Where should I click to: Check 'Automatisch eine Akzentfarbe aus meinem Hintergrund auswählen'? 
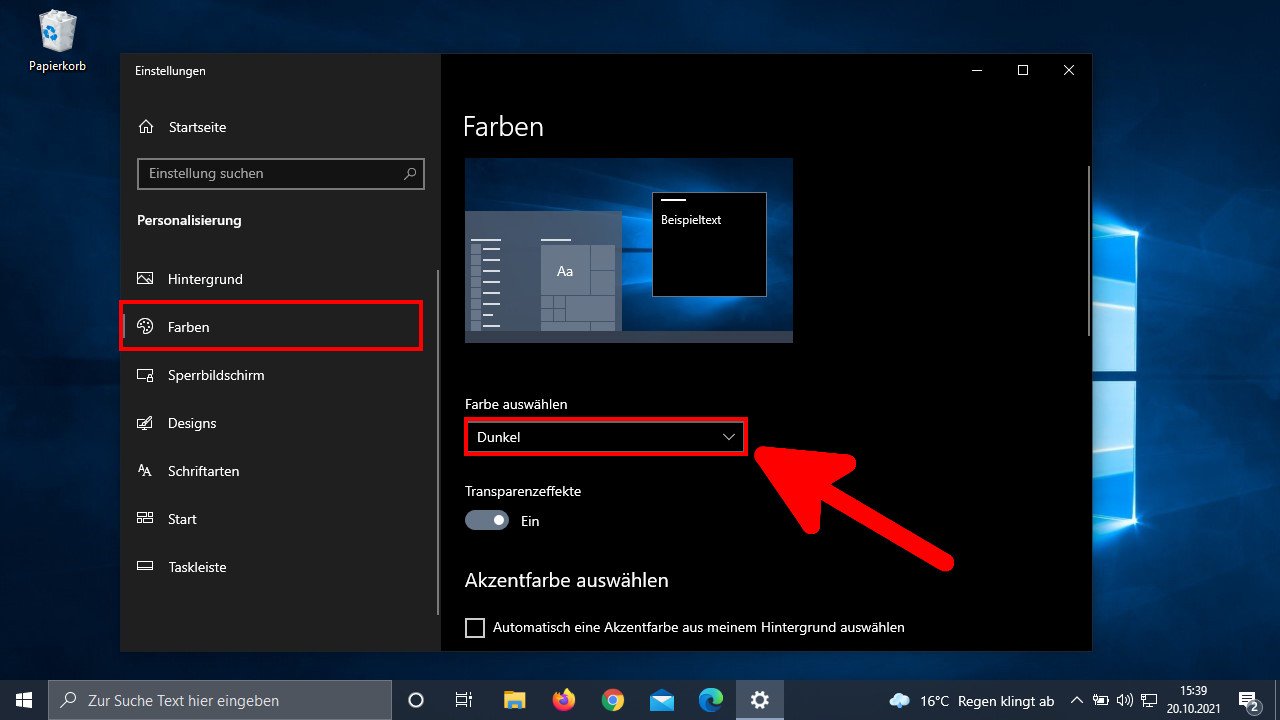point(474,627)
